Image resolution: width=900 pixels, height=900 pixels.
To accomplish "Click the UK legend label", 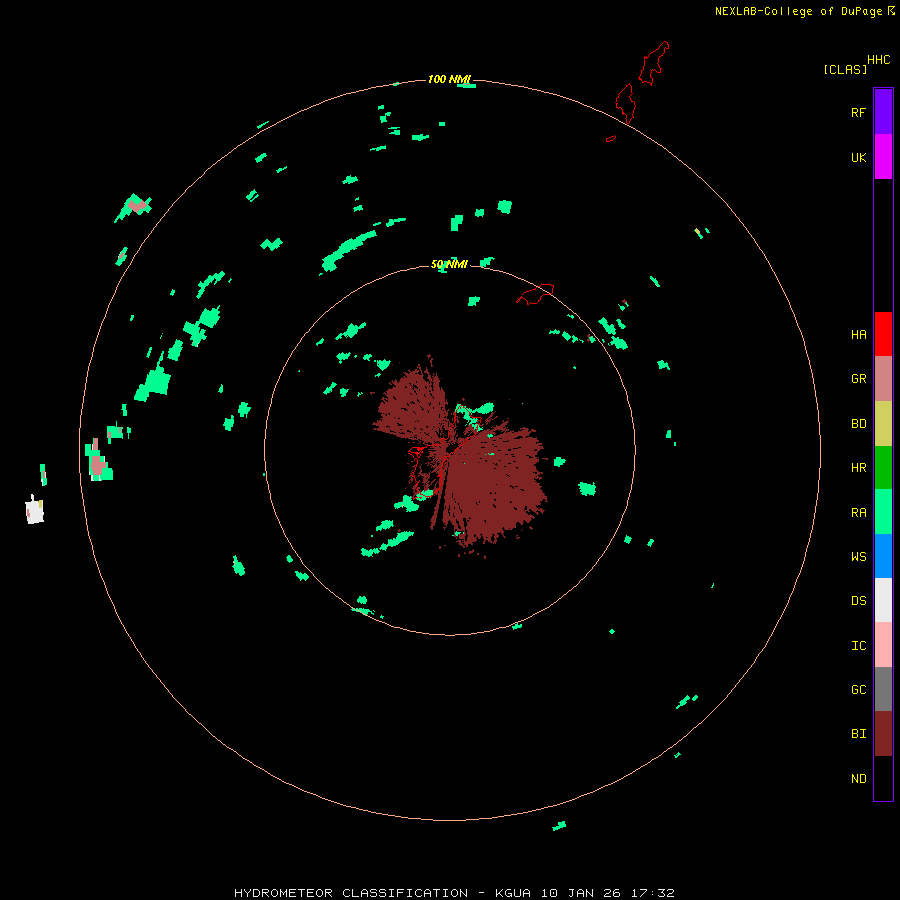I will tap(858, 157).
